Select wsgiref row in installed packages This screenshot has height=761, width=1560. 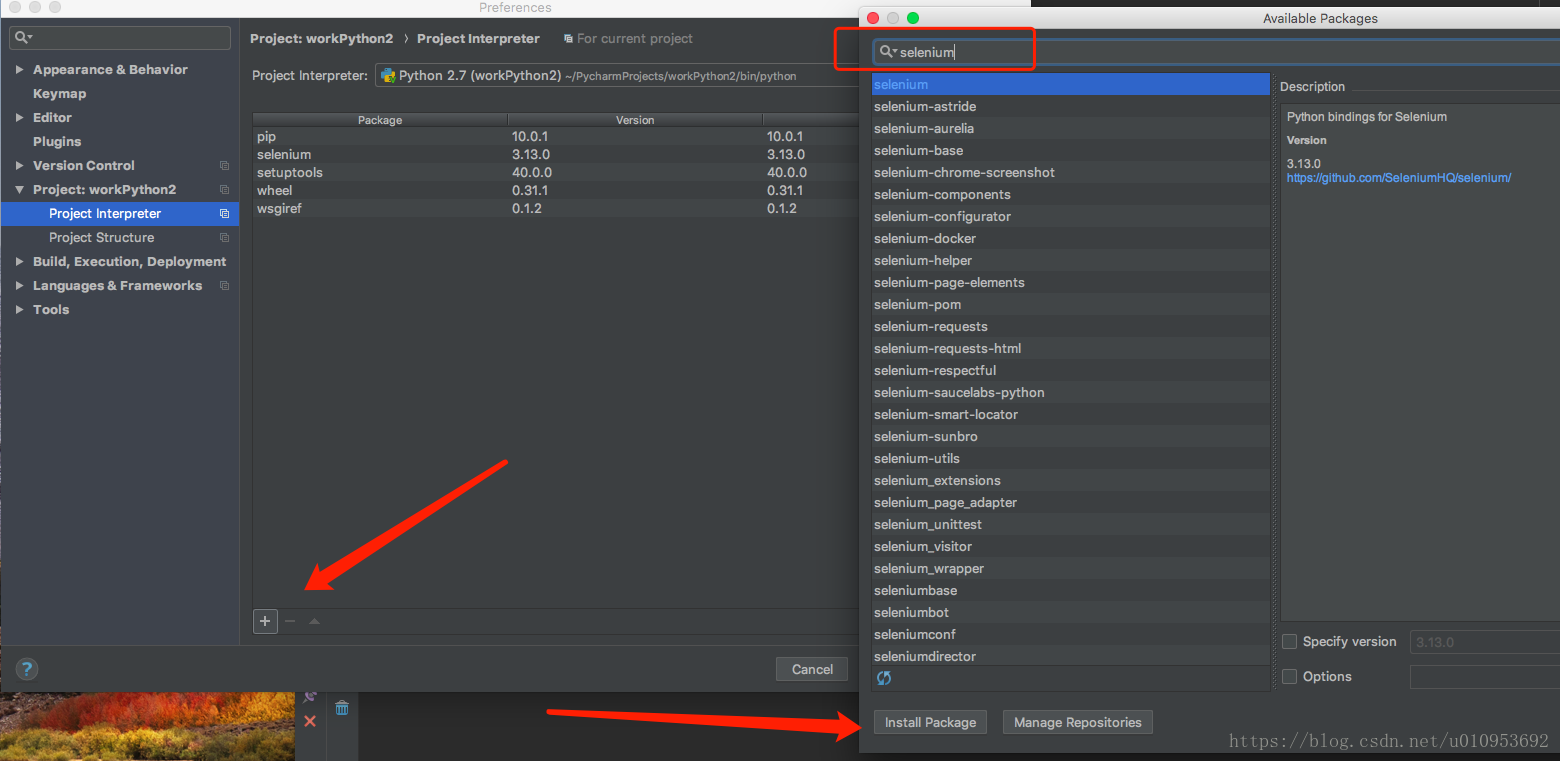(x=556, y=209)
